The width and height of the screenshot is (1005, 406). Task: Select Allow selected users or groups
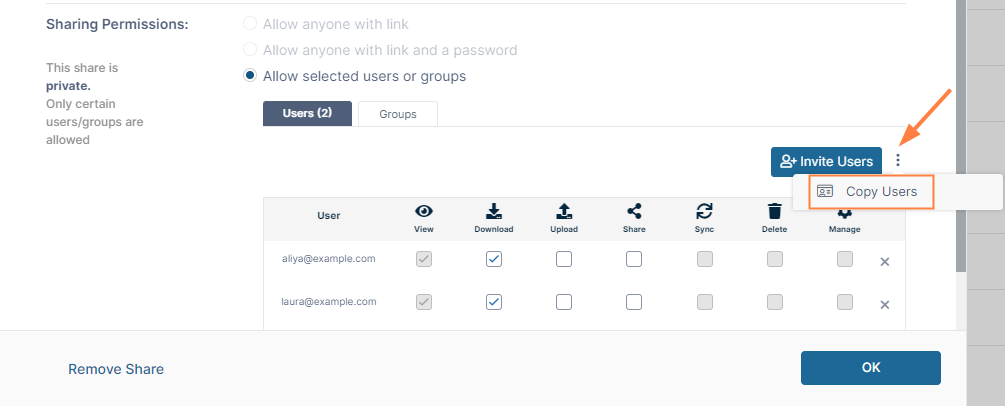tap(250, 76)
